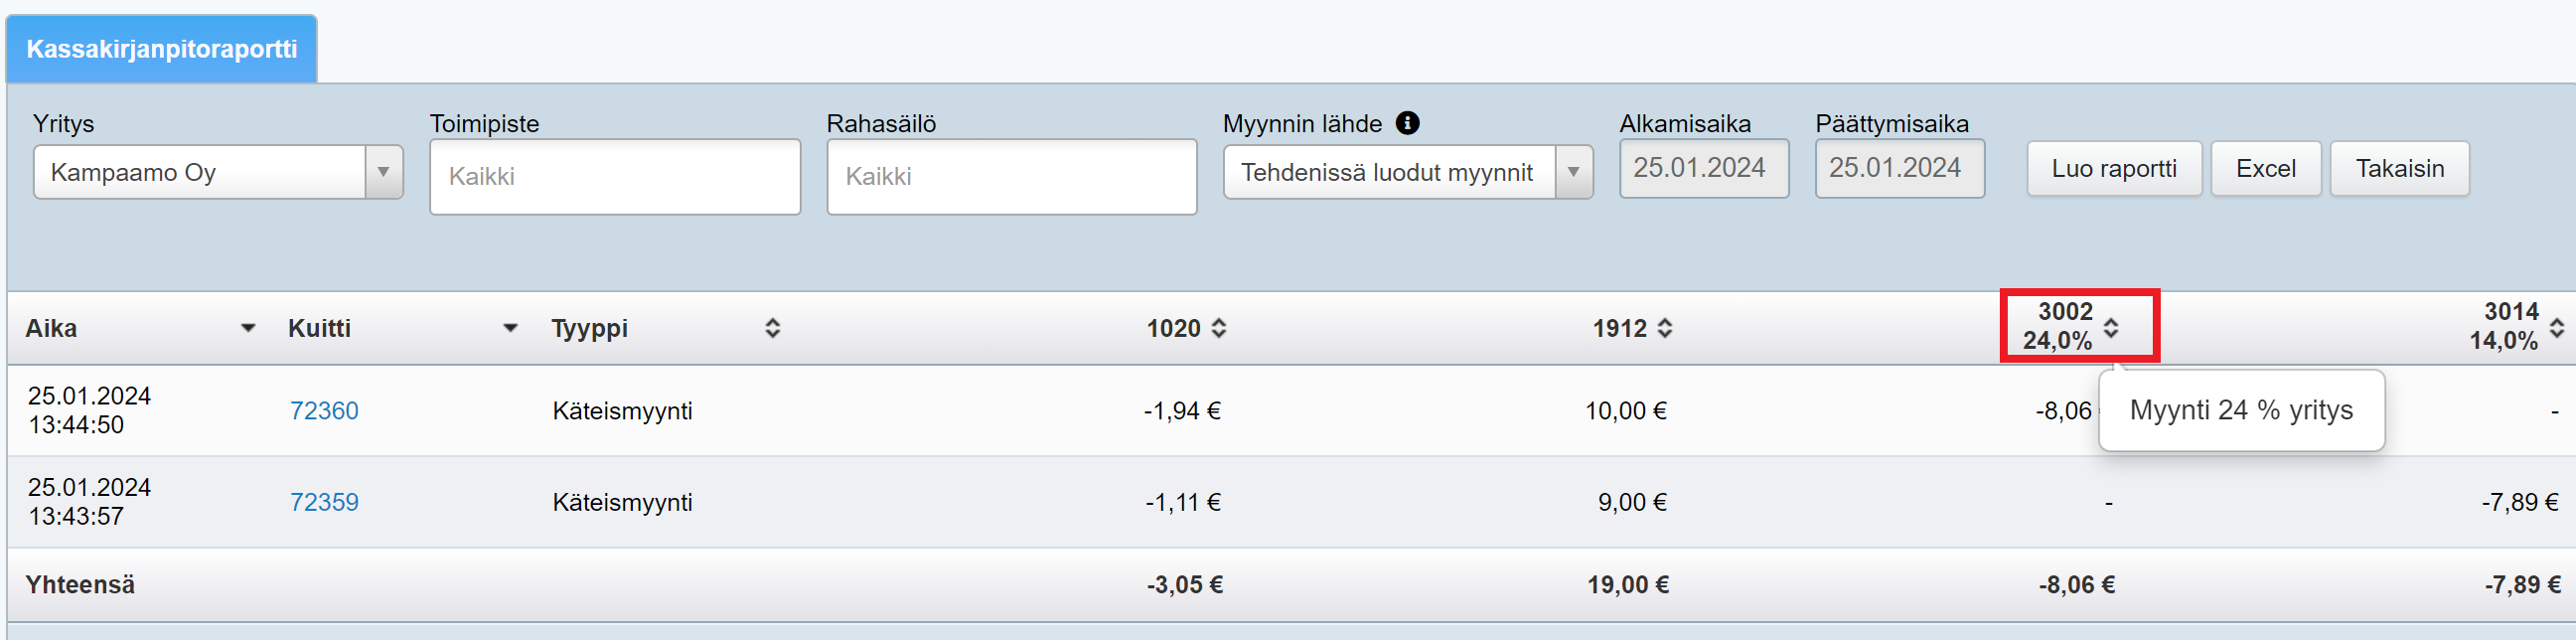Click the Yritys dropdown arrow button
Screen dimensions: 2576x640
(x=383, y=172)
